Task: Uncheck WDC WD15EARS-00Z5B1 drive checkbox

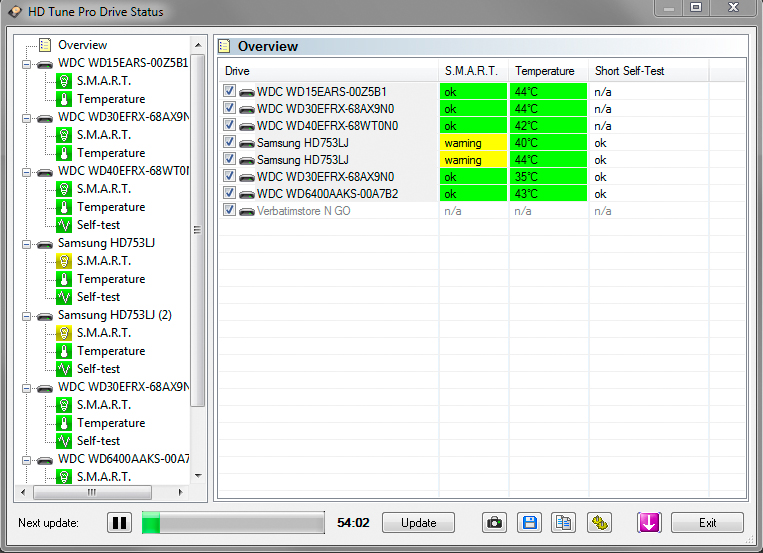Action: coord(229,91)
